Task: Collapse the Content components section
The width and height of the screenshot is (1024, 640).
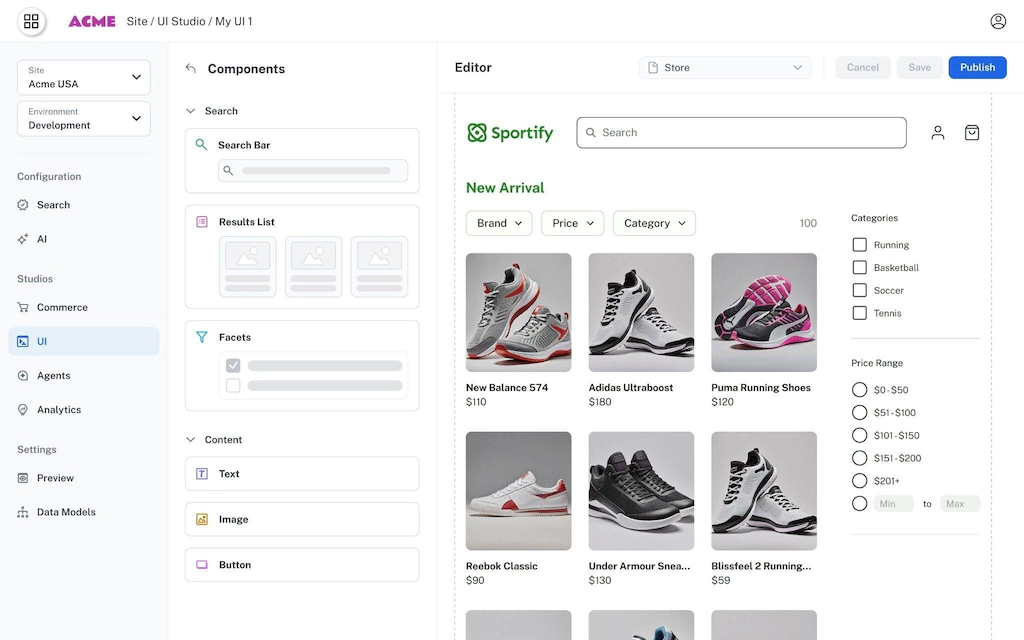Action: click(x=191, y=440)
